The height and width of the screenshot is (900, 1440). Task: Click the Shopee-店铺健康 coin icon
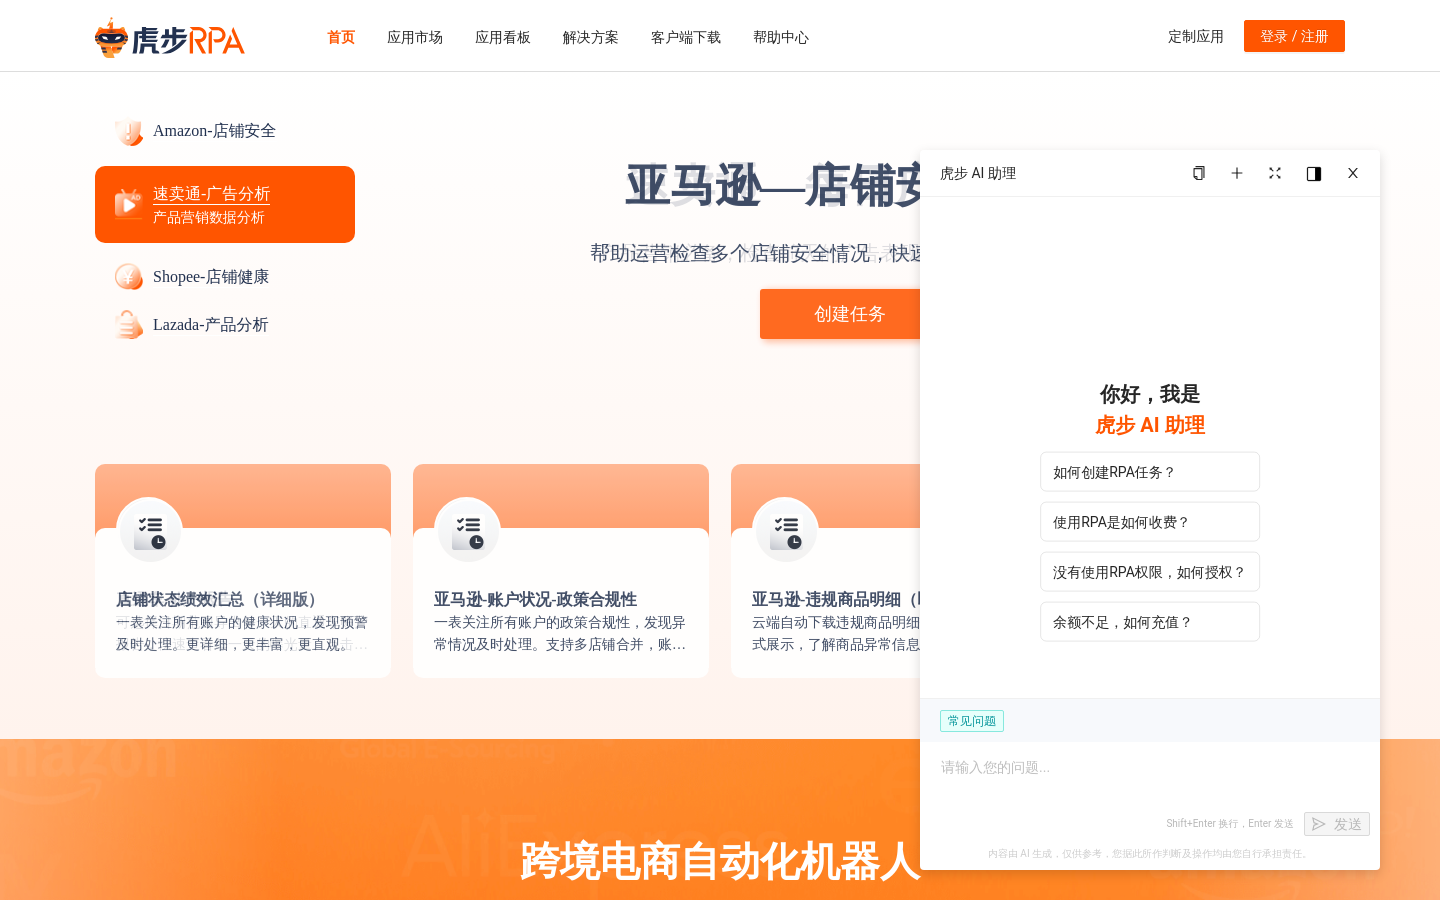128,277
